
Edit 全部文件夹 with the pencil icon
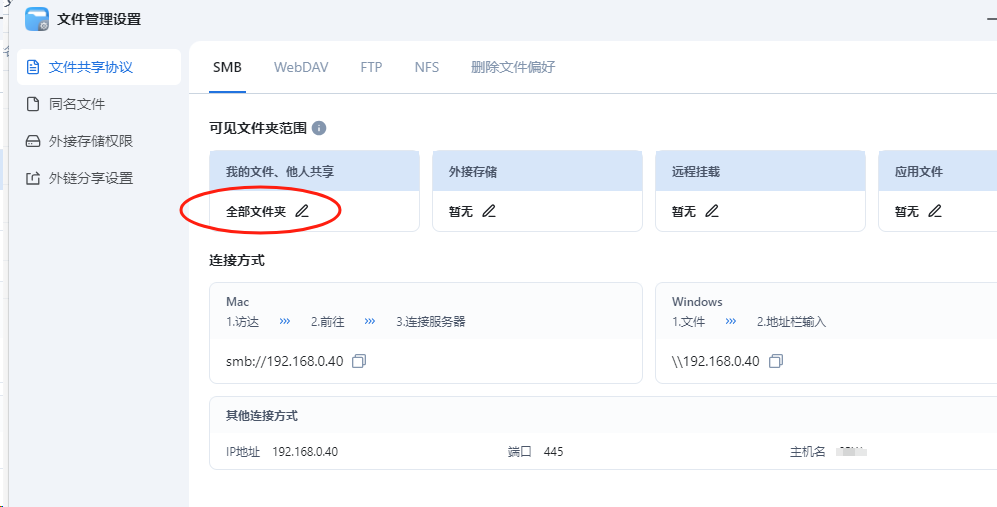302,211
